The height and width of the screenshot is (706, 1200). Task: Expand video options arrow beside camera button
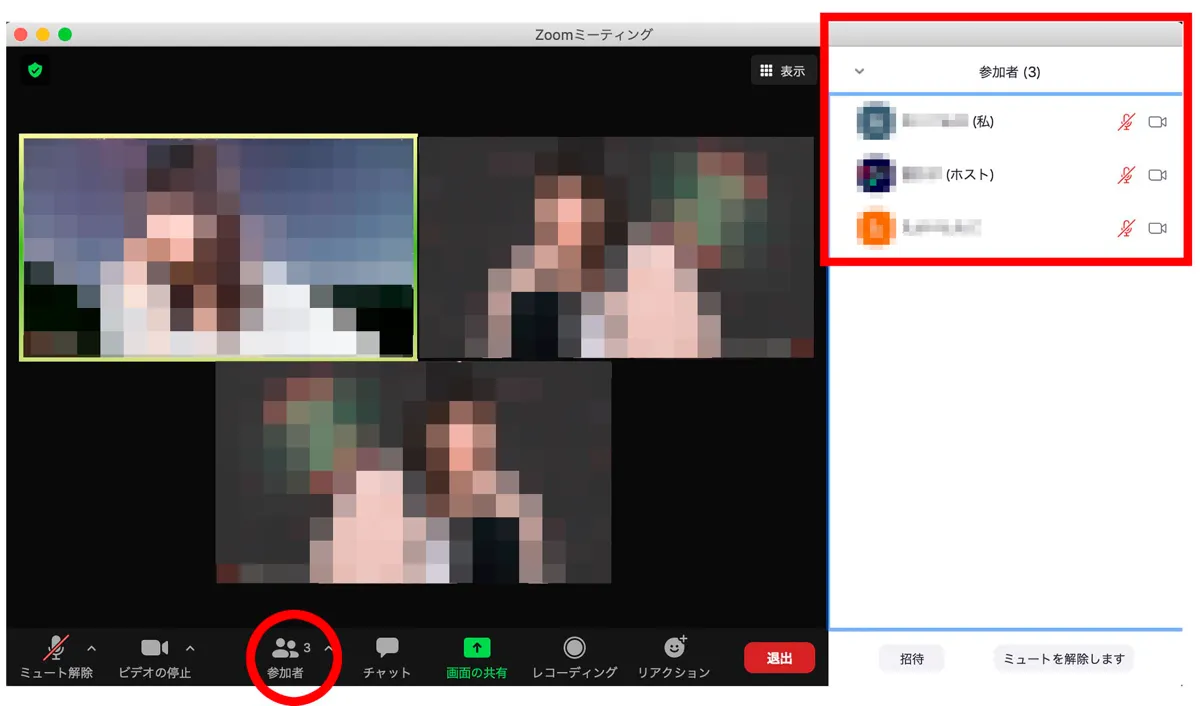coord(190,648)
